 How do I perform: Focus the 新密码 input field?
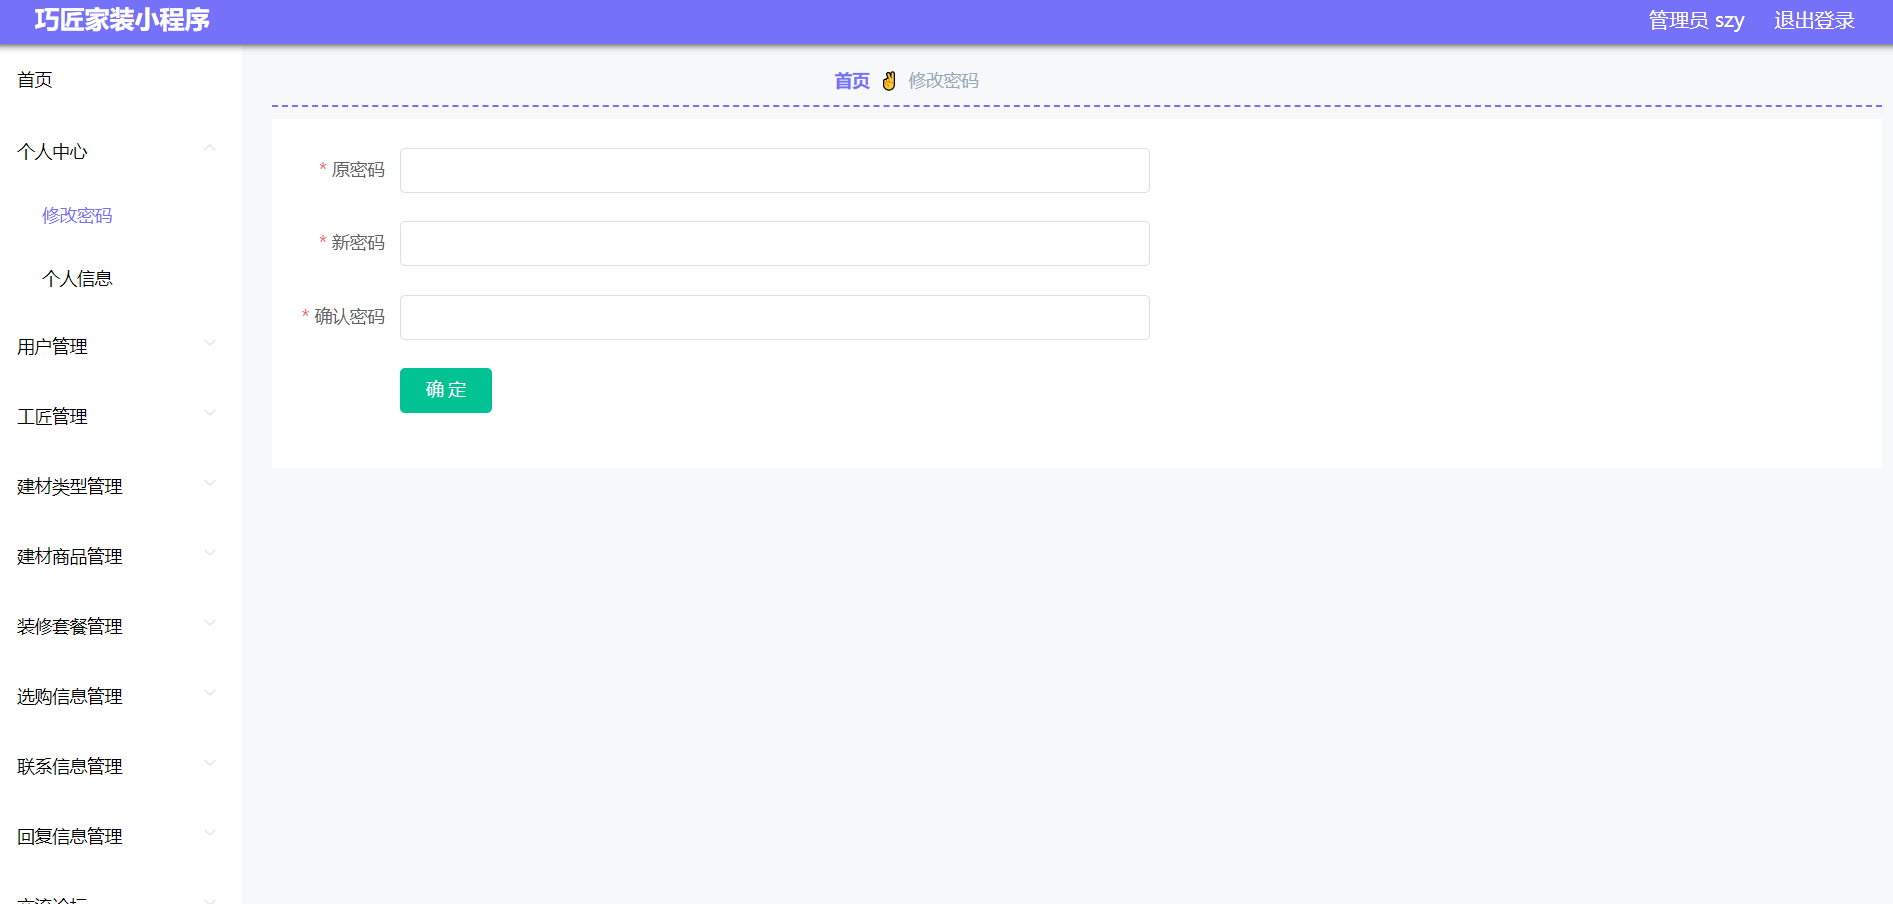pos(774,244)
